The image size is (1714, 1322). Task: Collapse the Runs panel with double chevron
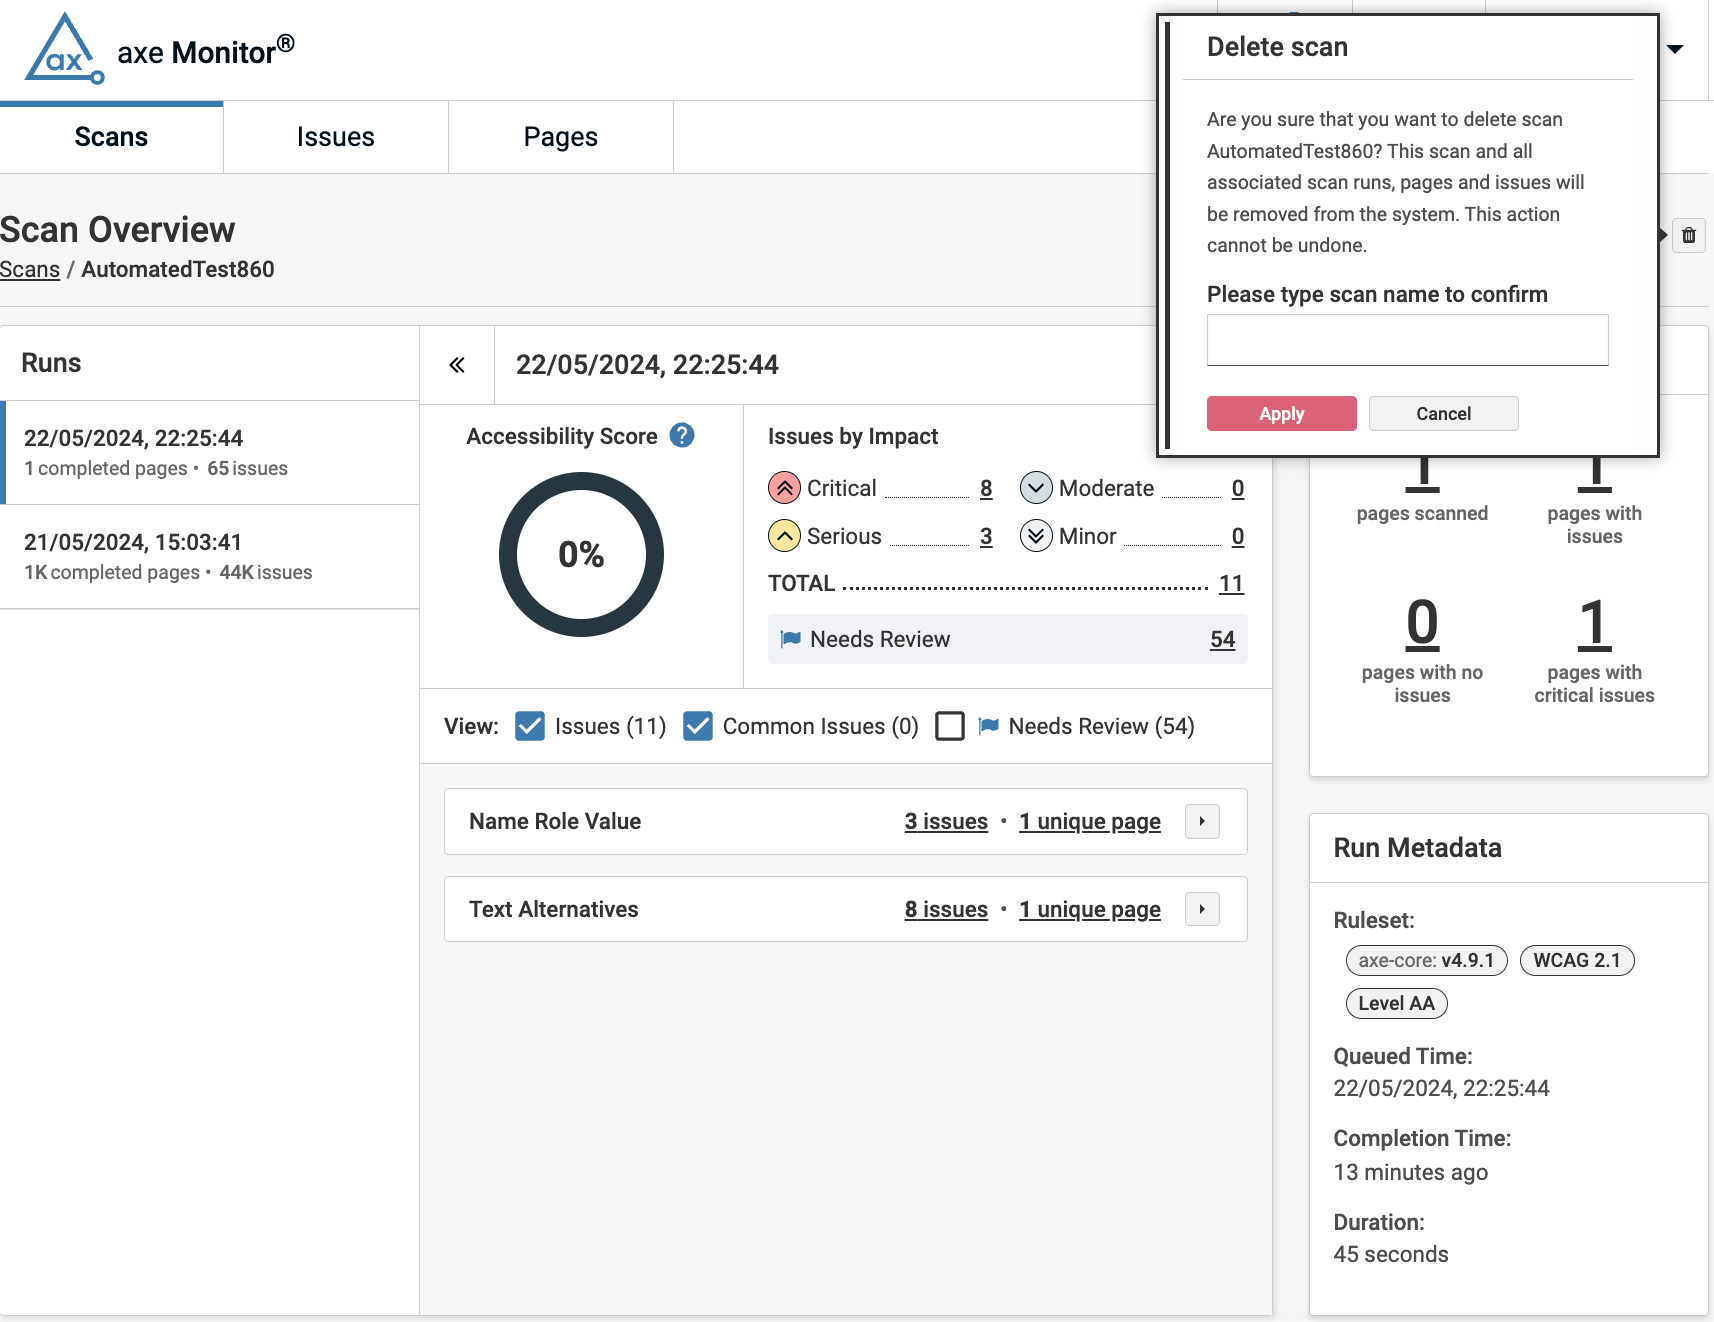457,365
